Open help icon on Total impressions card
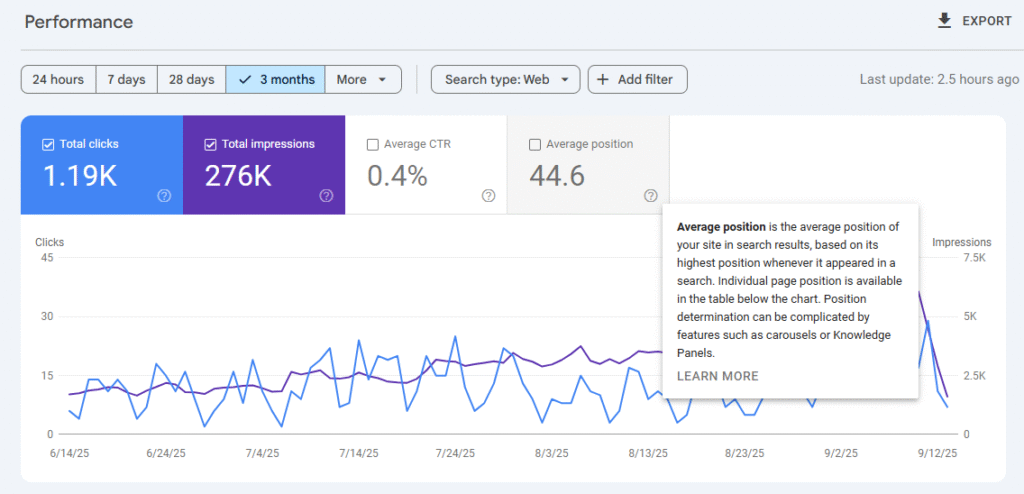1024x494 pixels. [326, 196]
